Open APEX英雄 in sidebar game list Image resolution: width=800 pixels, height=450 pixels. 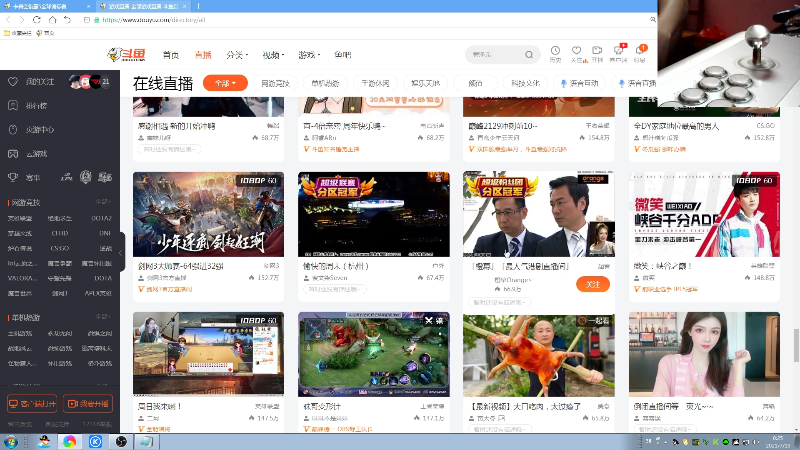point(98,293)
